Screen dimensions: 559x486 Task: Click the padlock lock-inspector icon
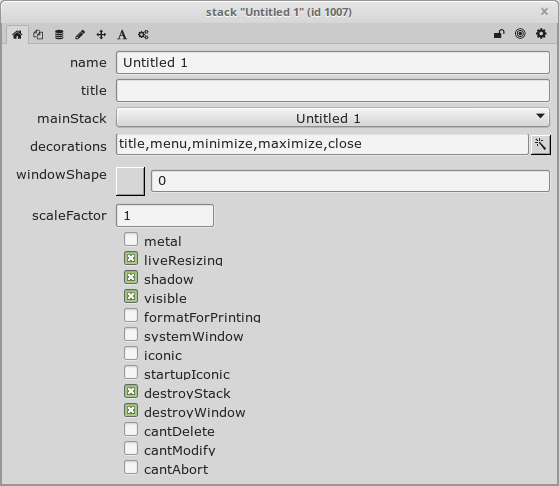coord(499,34)
